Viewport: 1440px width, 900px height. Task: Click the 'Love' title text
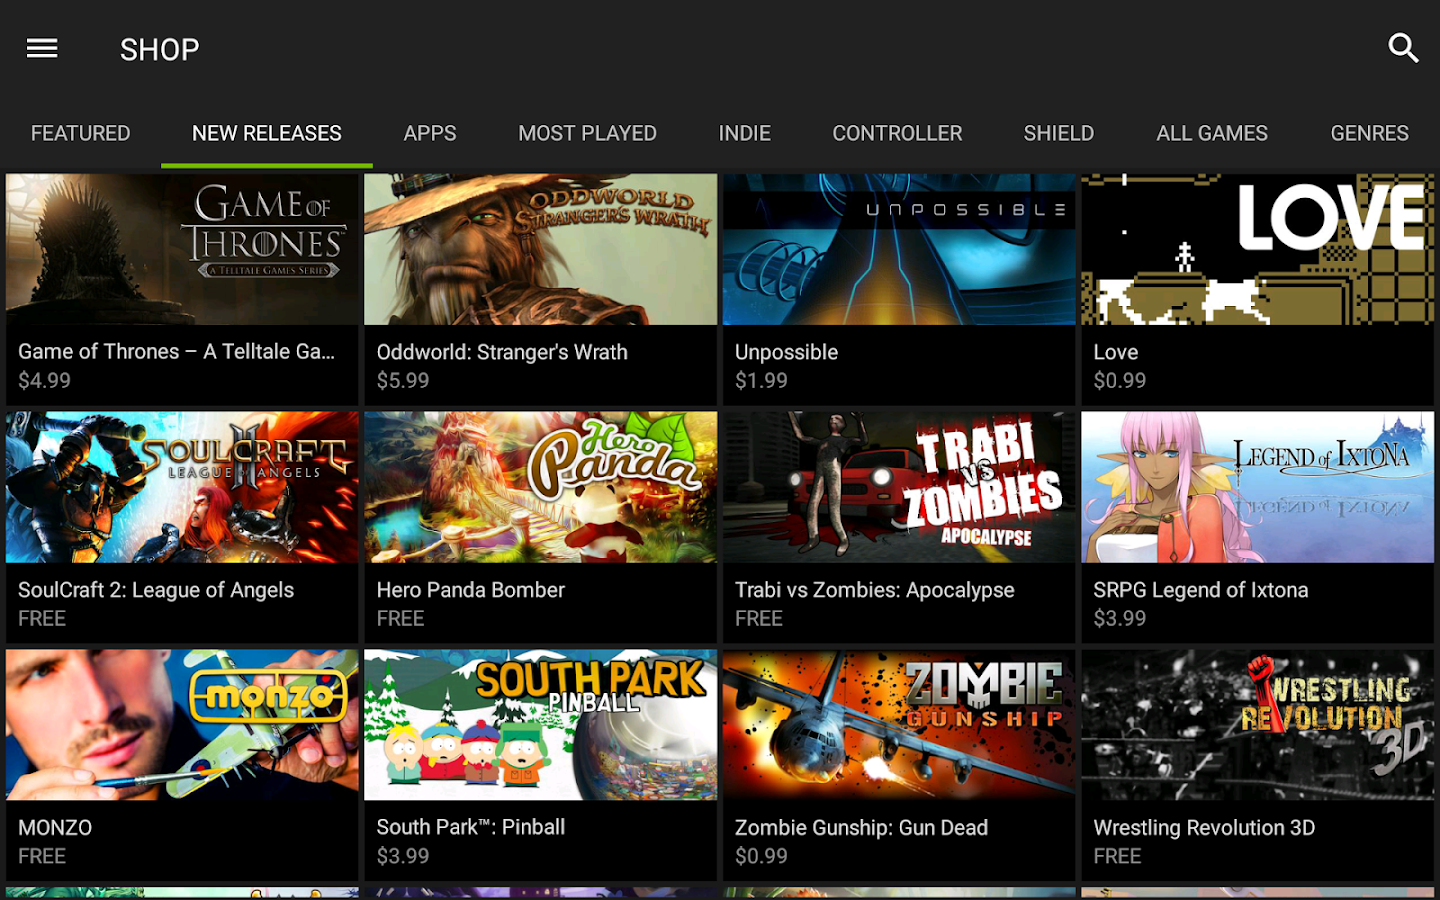tap(1116, 352)
